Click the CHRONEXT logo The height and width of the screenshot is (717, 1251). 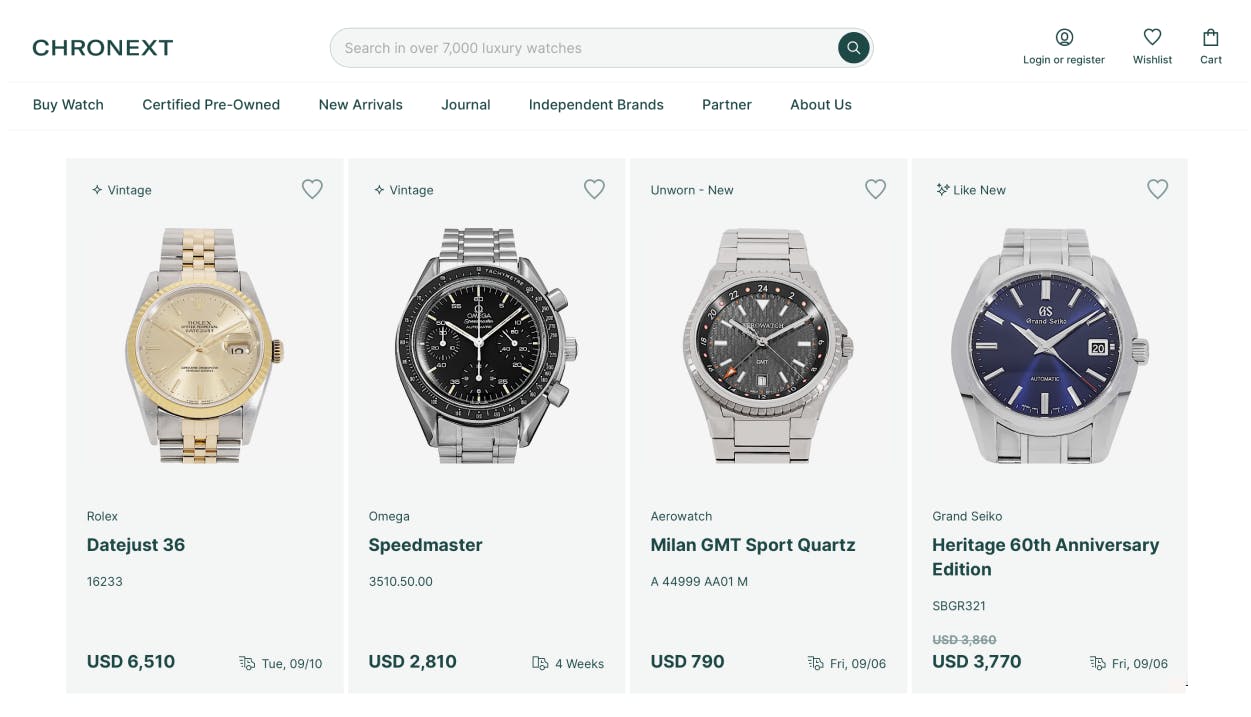103,48
